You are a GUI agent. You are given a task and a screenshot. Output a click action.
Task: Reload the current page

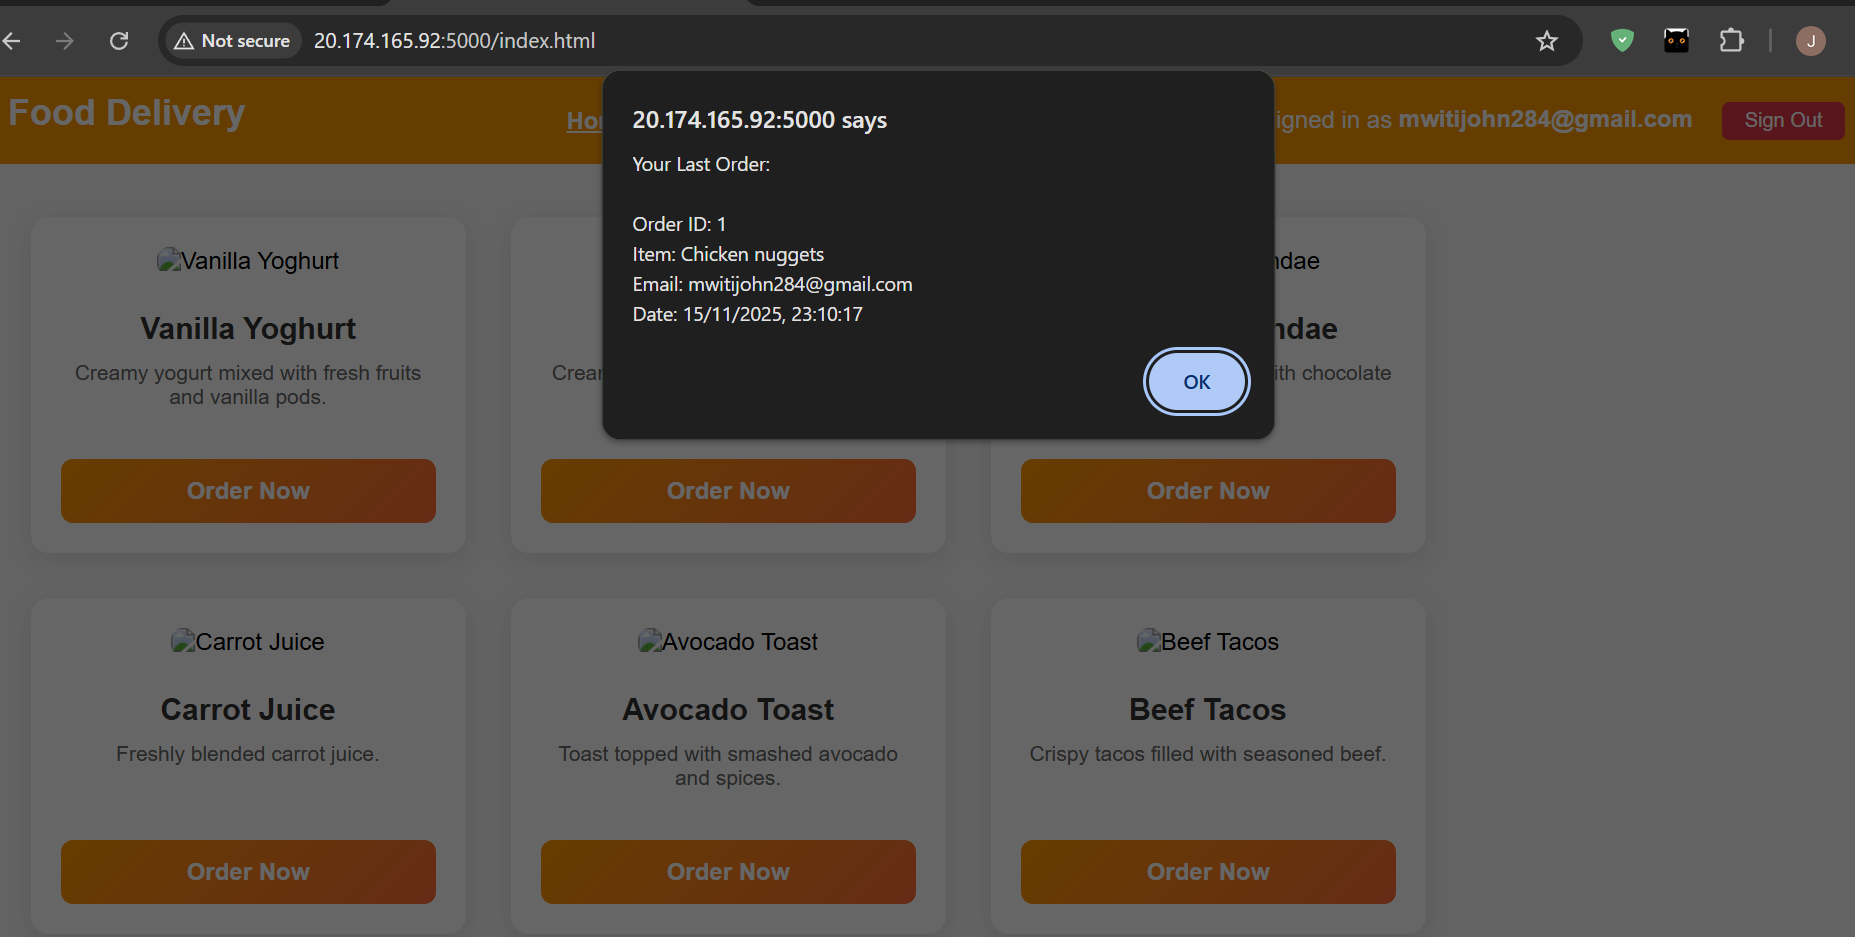[x=119, y=41]
